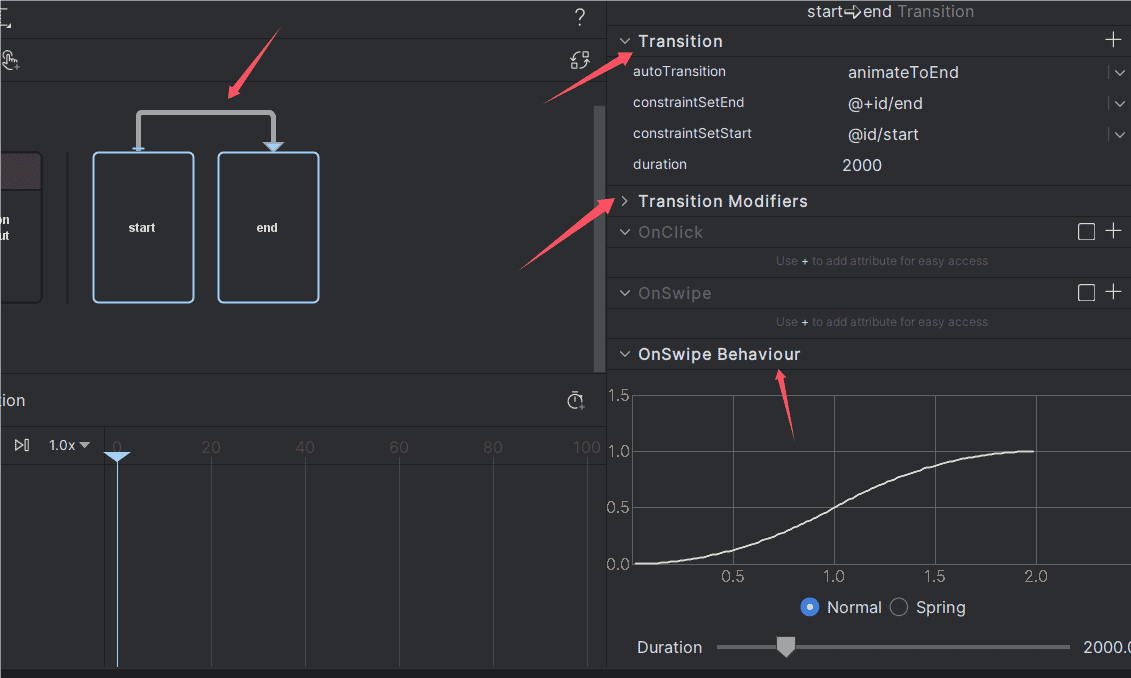Enable the OnClick checkbox
The height and width of the screenshot is (678, 1131).
pos(1086,232)
